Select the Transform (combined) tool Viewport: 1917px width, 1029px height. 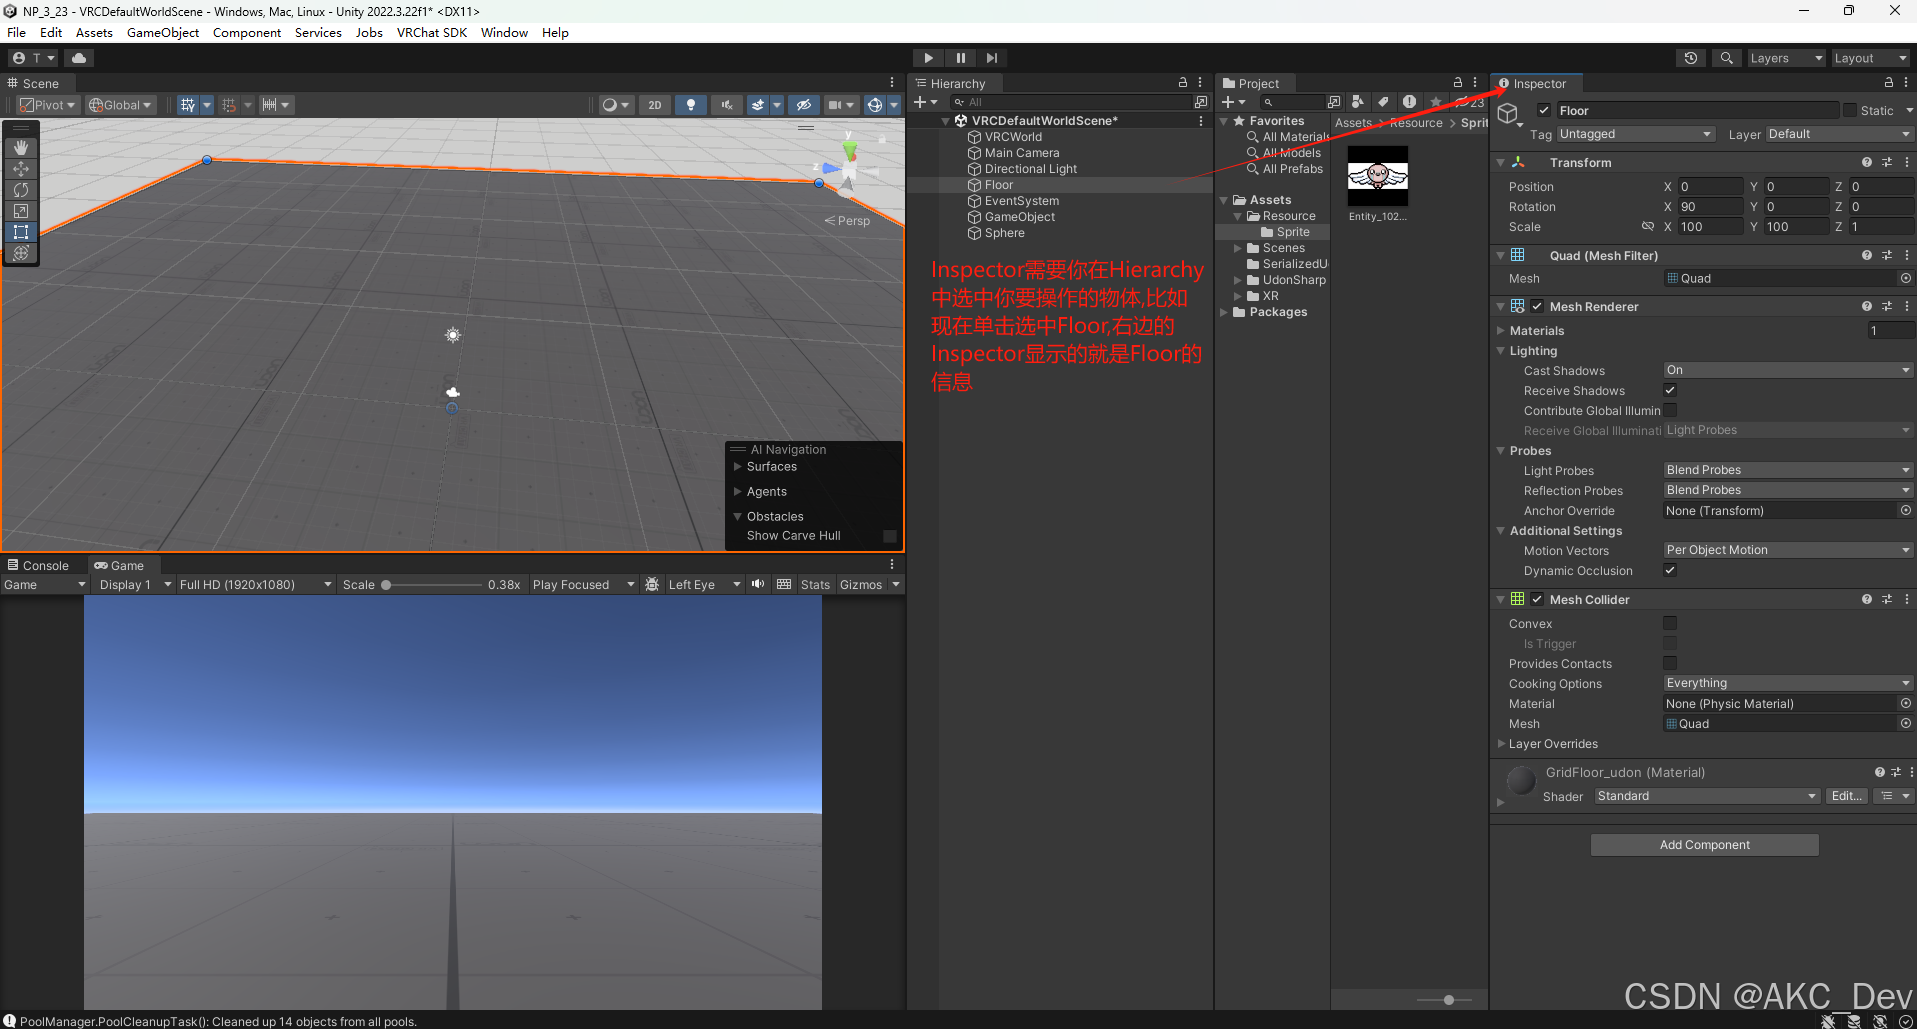[x=21, y=252]
